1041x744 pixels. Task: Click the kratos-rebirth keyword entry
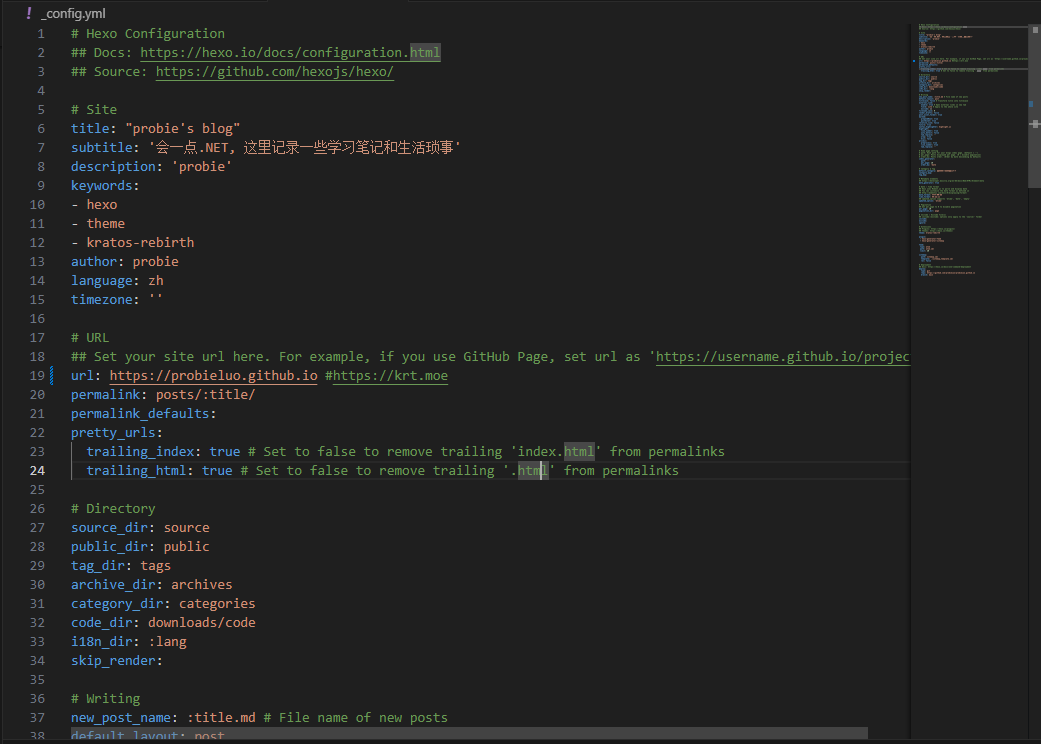(x=140, y=243)
